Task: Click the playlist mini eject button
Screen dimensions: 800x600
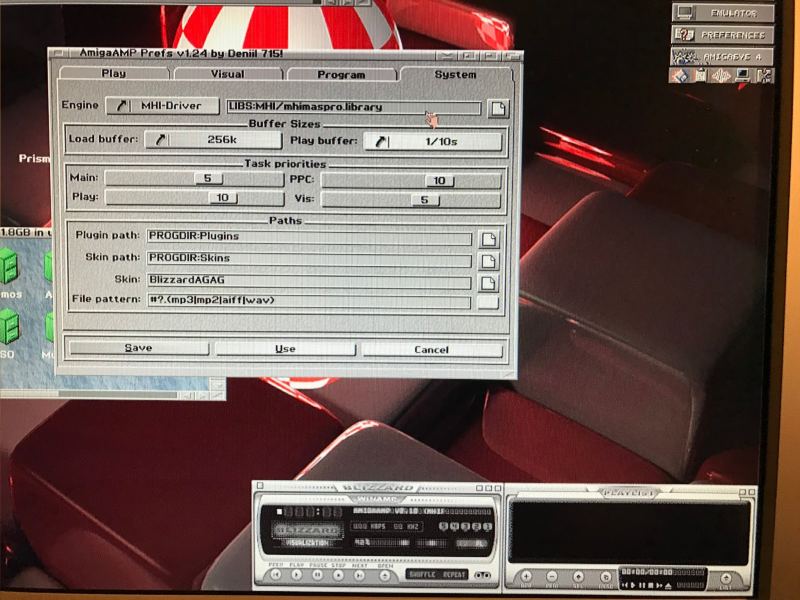Action: click(668, 586)
